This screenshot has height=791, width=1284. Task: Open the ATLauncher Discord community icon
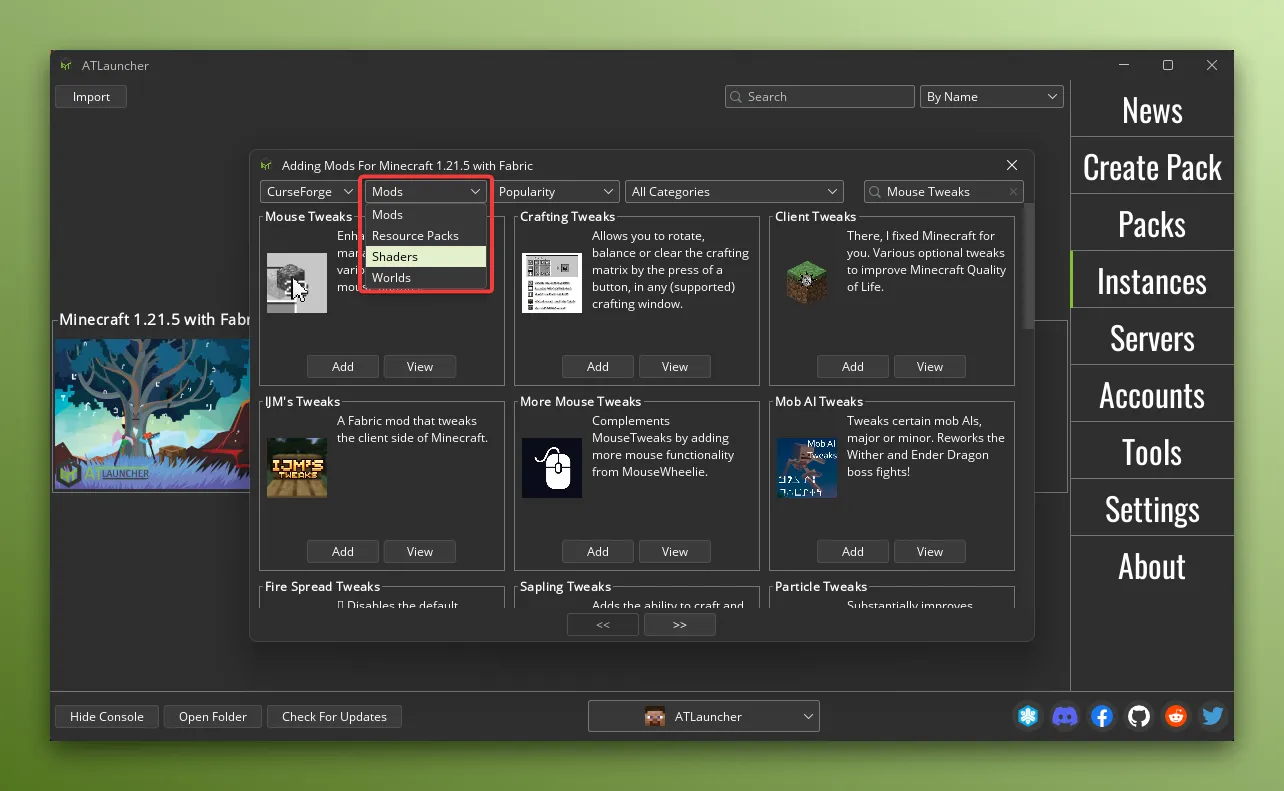coord(1065,716)
